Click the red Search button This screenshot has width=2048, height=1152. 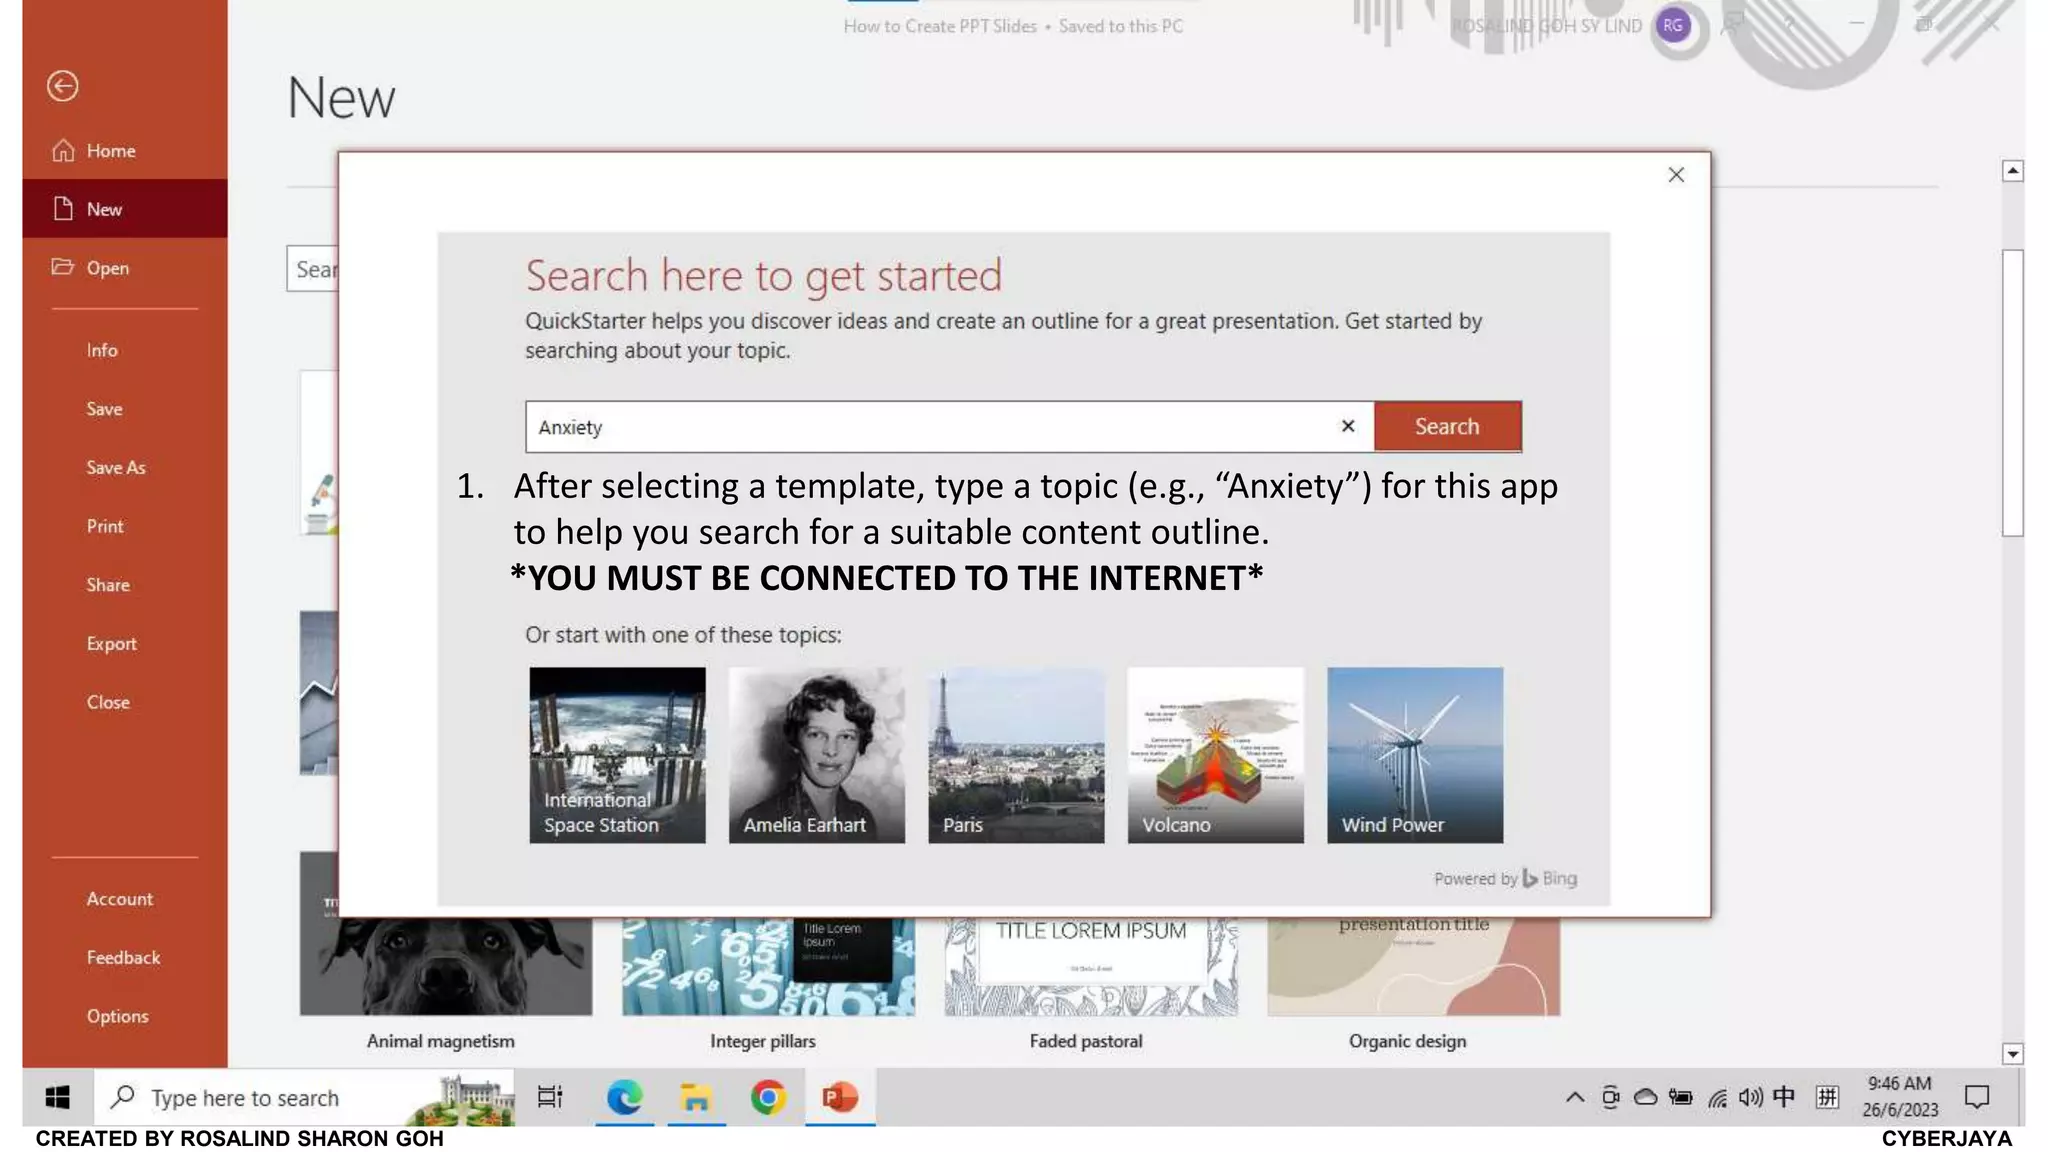click(x=1447, y=427)
